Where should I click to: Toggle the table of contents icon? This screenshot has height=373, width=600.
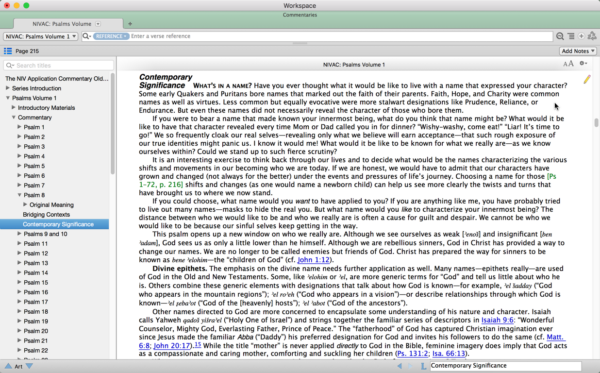pos(8,51)
